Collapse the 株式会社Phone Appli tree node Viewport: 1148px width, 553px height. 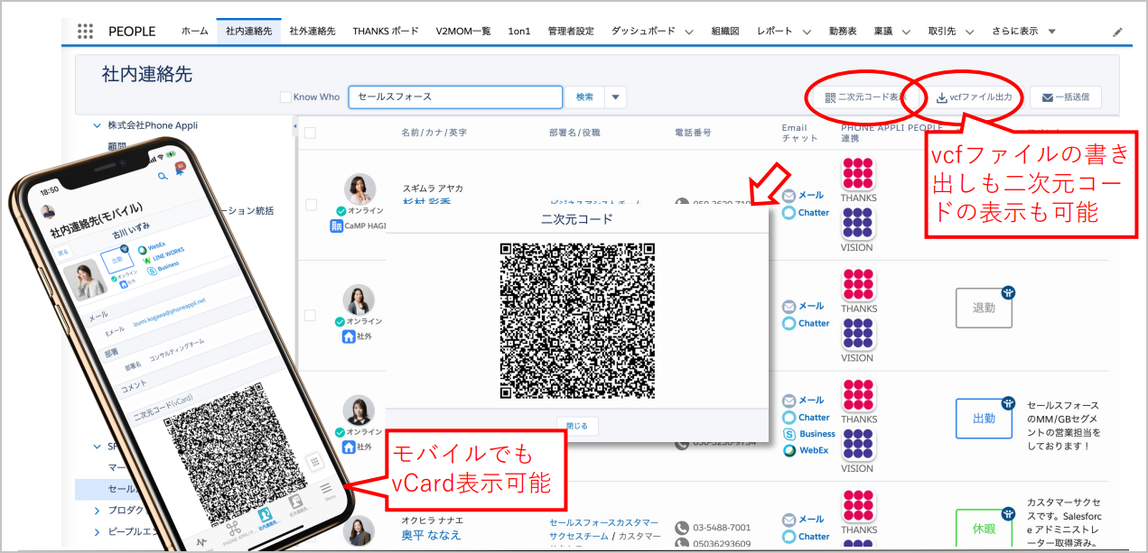pos(97,126)
